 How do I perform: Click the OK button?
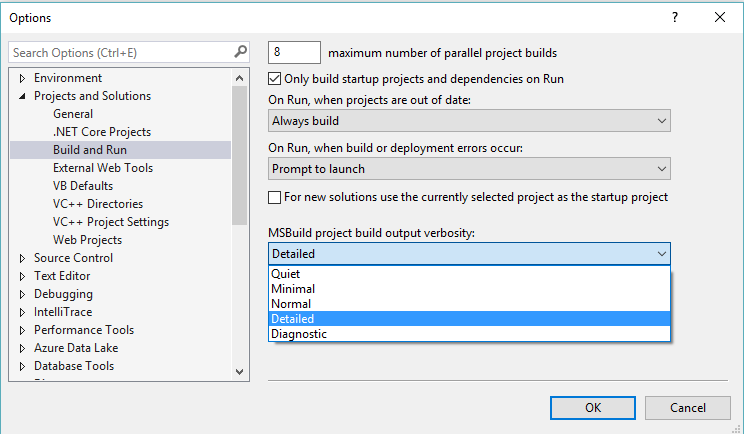(593, 408)
